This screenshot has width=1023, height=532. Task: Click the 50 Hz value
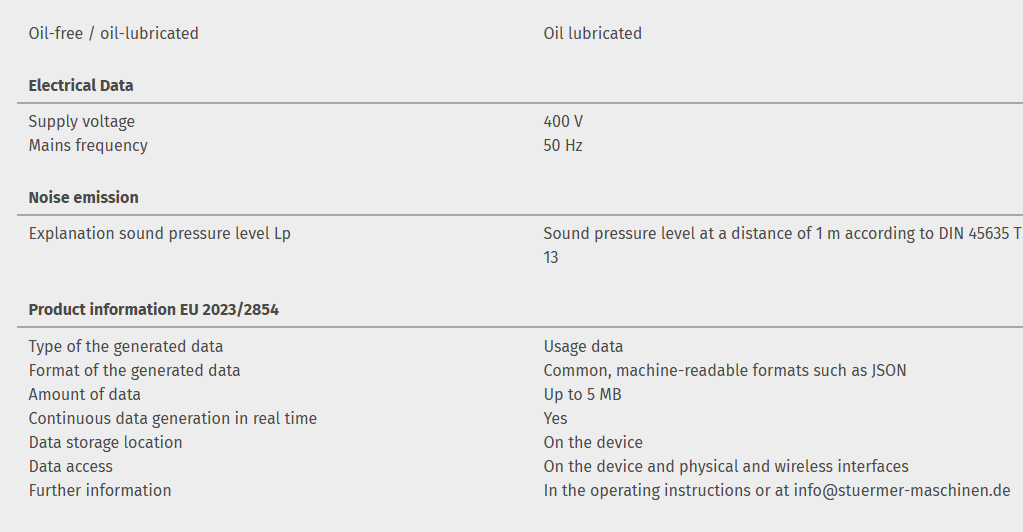(x=563, y=146)
